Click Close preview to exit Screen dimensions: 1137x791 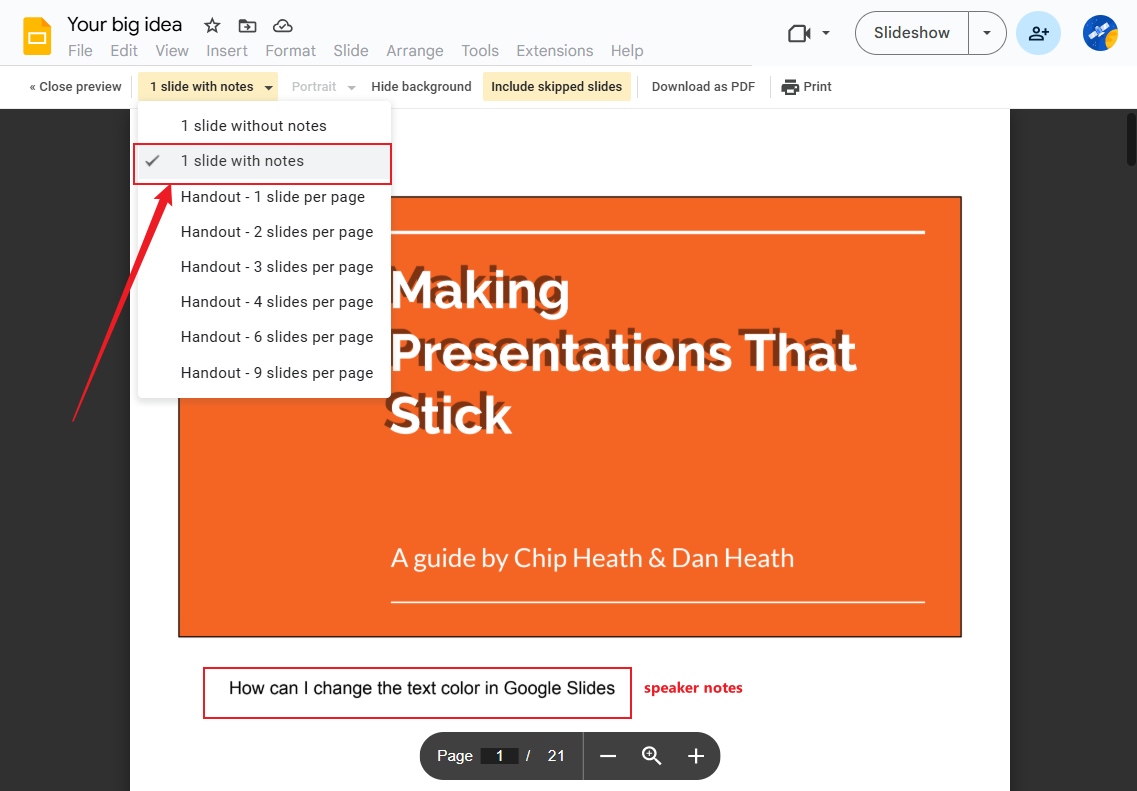(74, 86)
